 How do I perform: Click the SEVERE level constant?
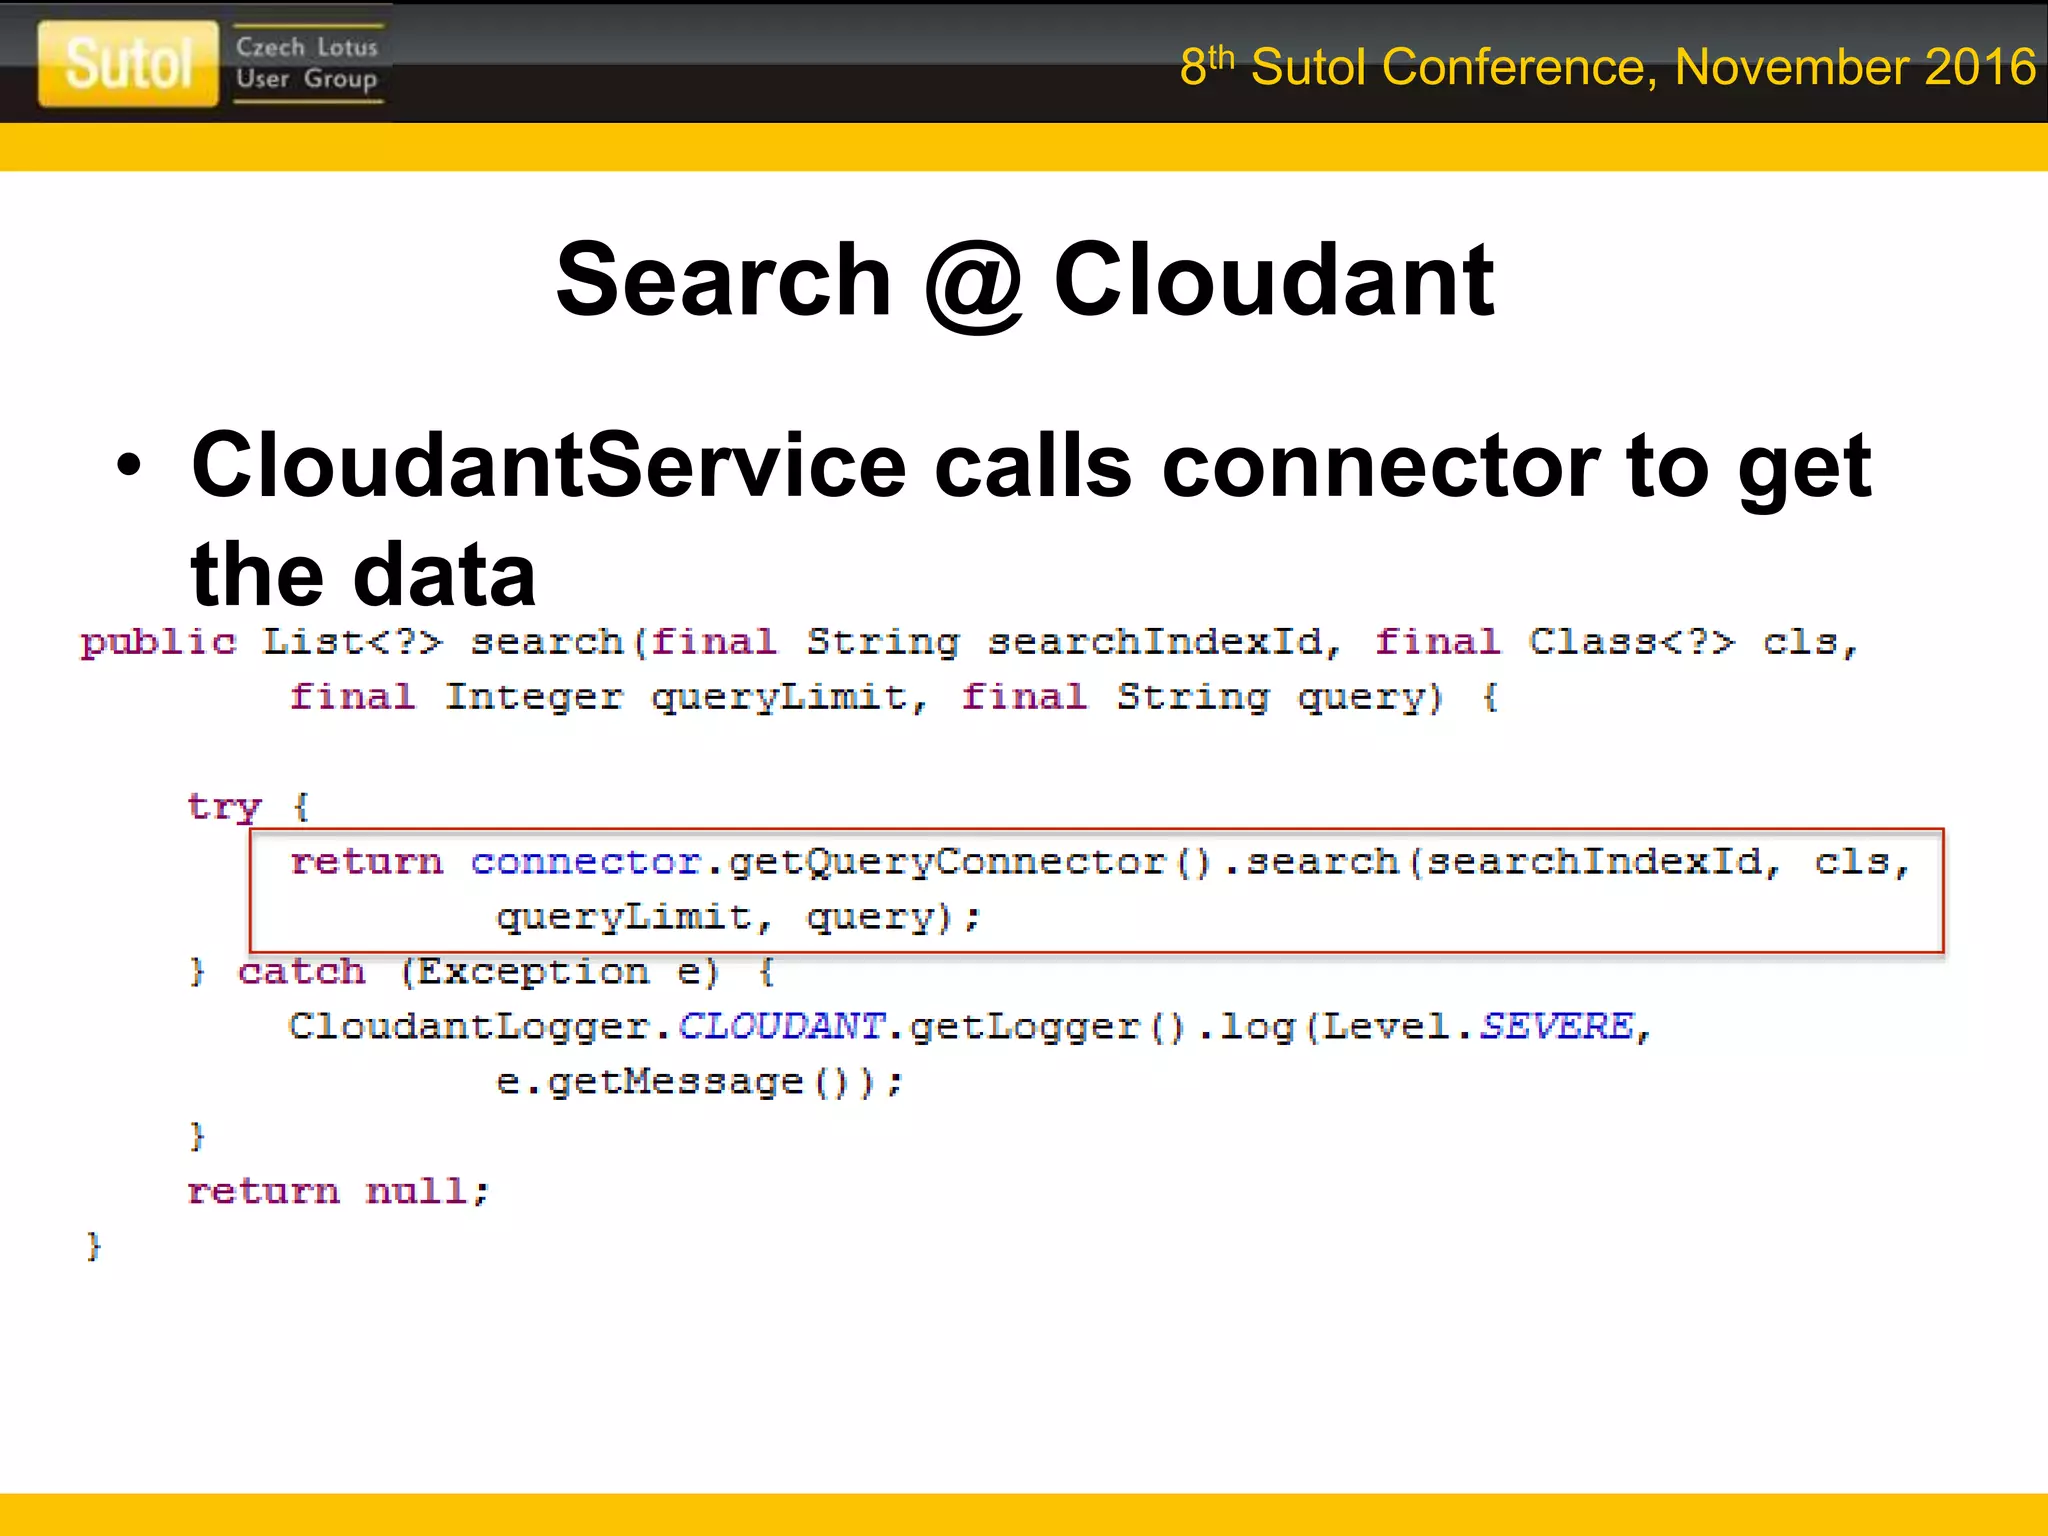tap(1556, 1026)
